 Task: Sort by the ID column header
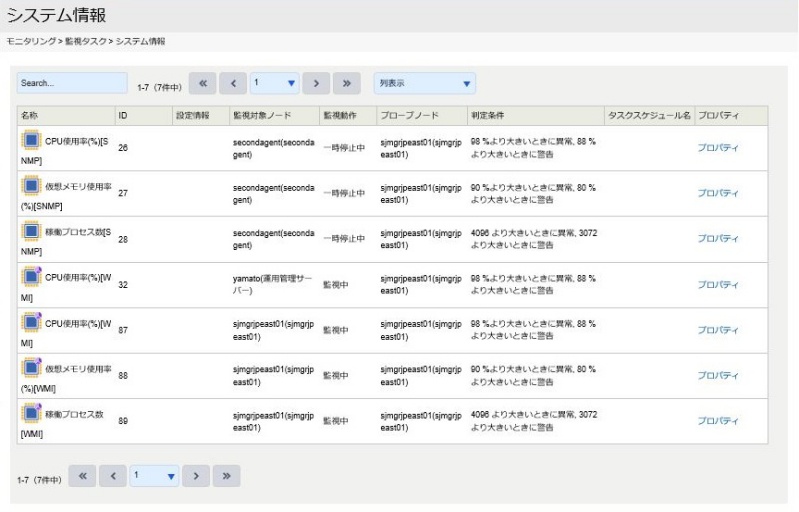point(144,116)
